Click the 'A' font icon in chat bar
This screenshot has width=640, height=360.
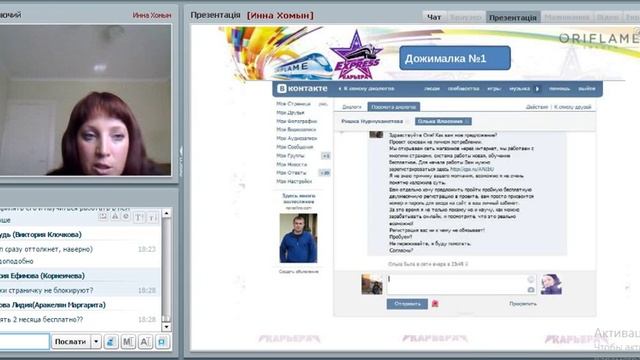coord(145,342)
